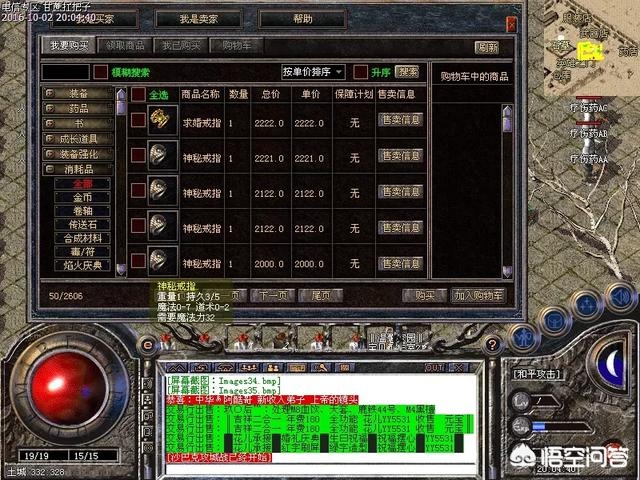Click the 搜索 search button
Image resolution: width=640 pixels, height=480 pixels.
click(407, 72)
